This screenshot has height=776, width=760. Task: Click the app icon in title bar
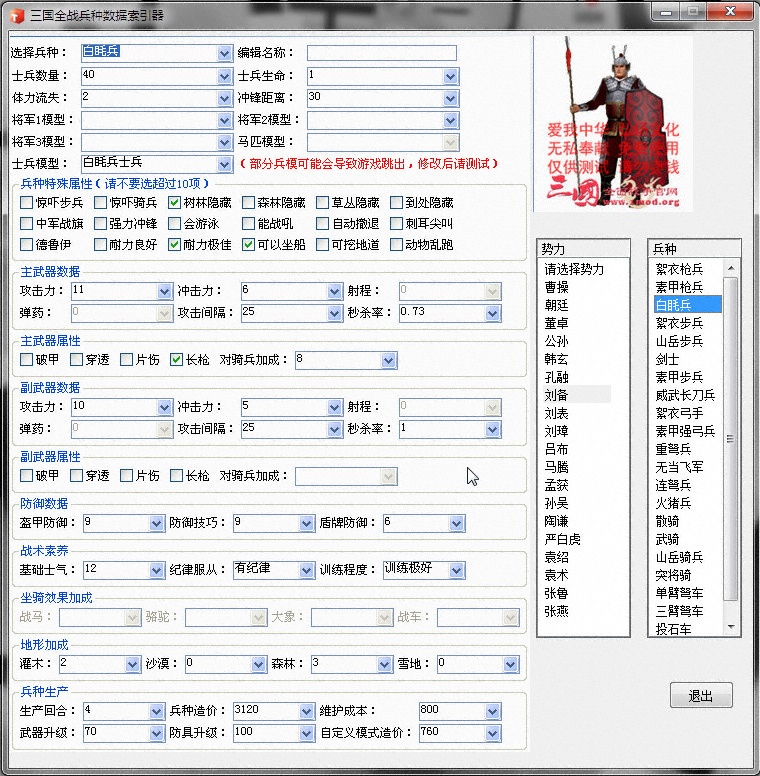click(x=14, y=14)
